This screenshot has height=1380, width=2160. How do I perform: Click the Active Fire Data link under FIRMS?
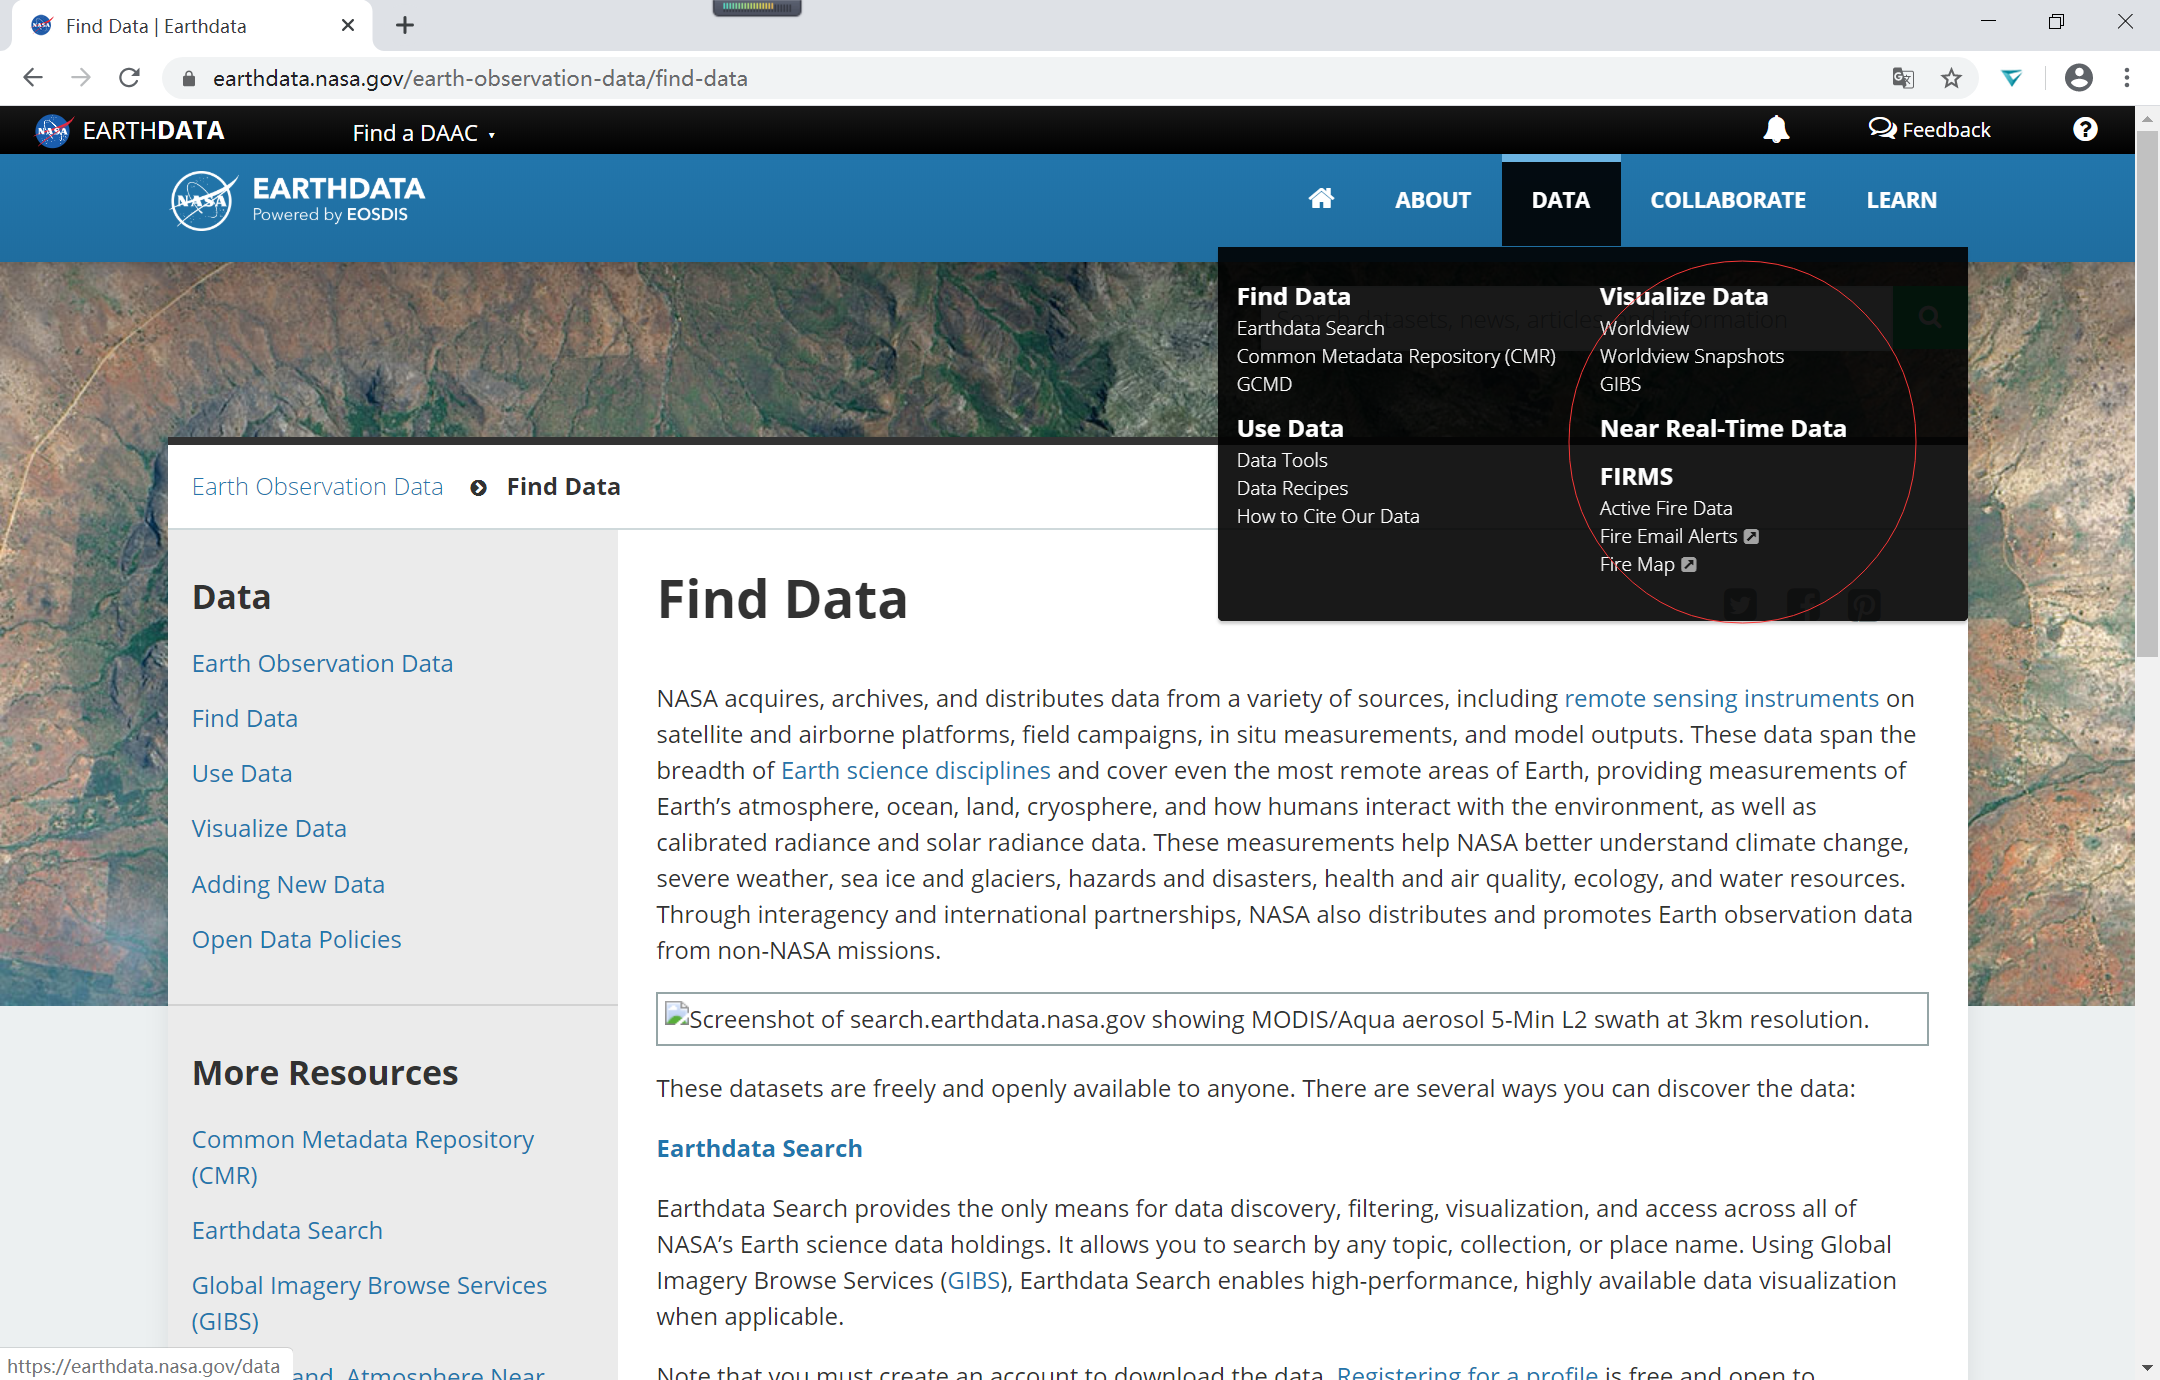[x=1665, y=508]
